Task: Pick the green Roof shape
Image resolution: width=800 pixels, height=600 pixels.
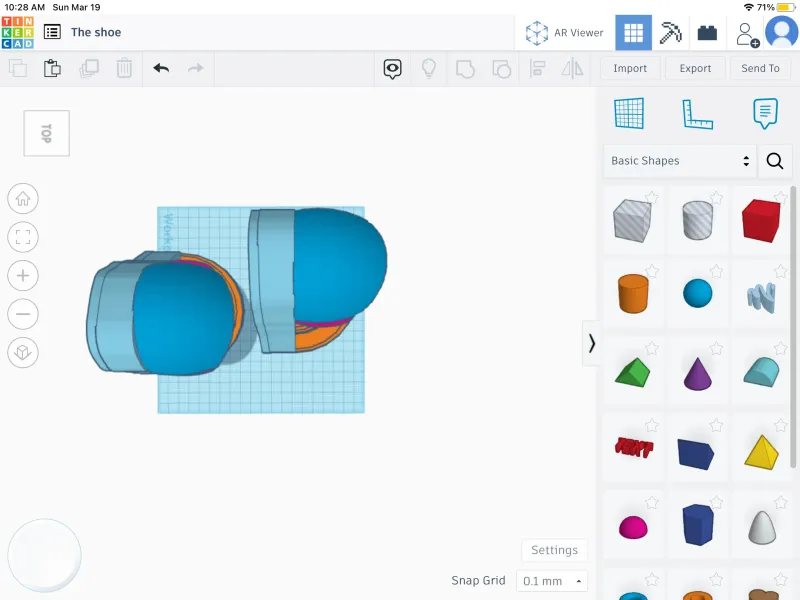Action: pos(633,372)
